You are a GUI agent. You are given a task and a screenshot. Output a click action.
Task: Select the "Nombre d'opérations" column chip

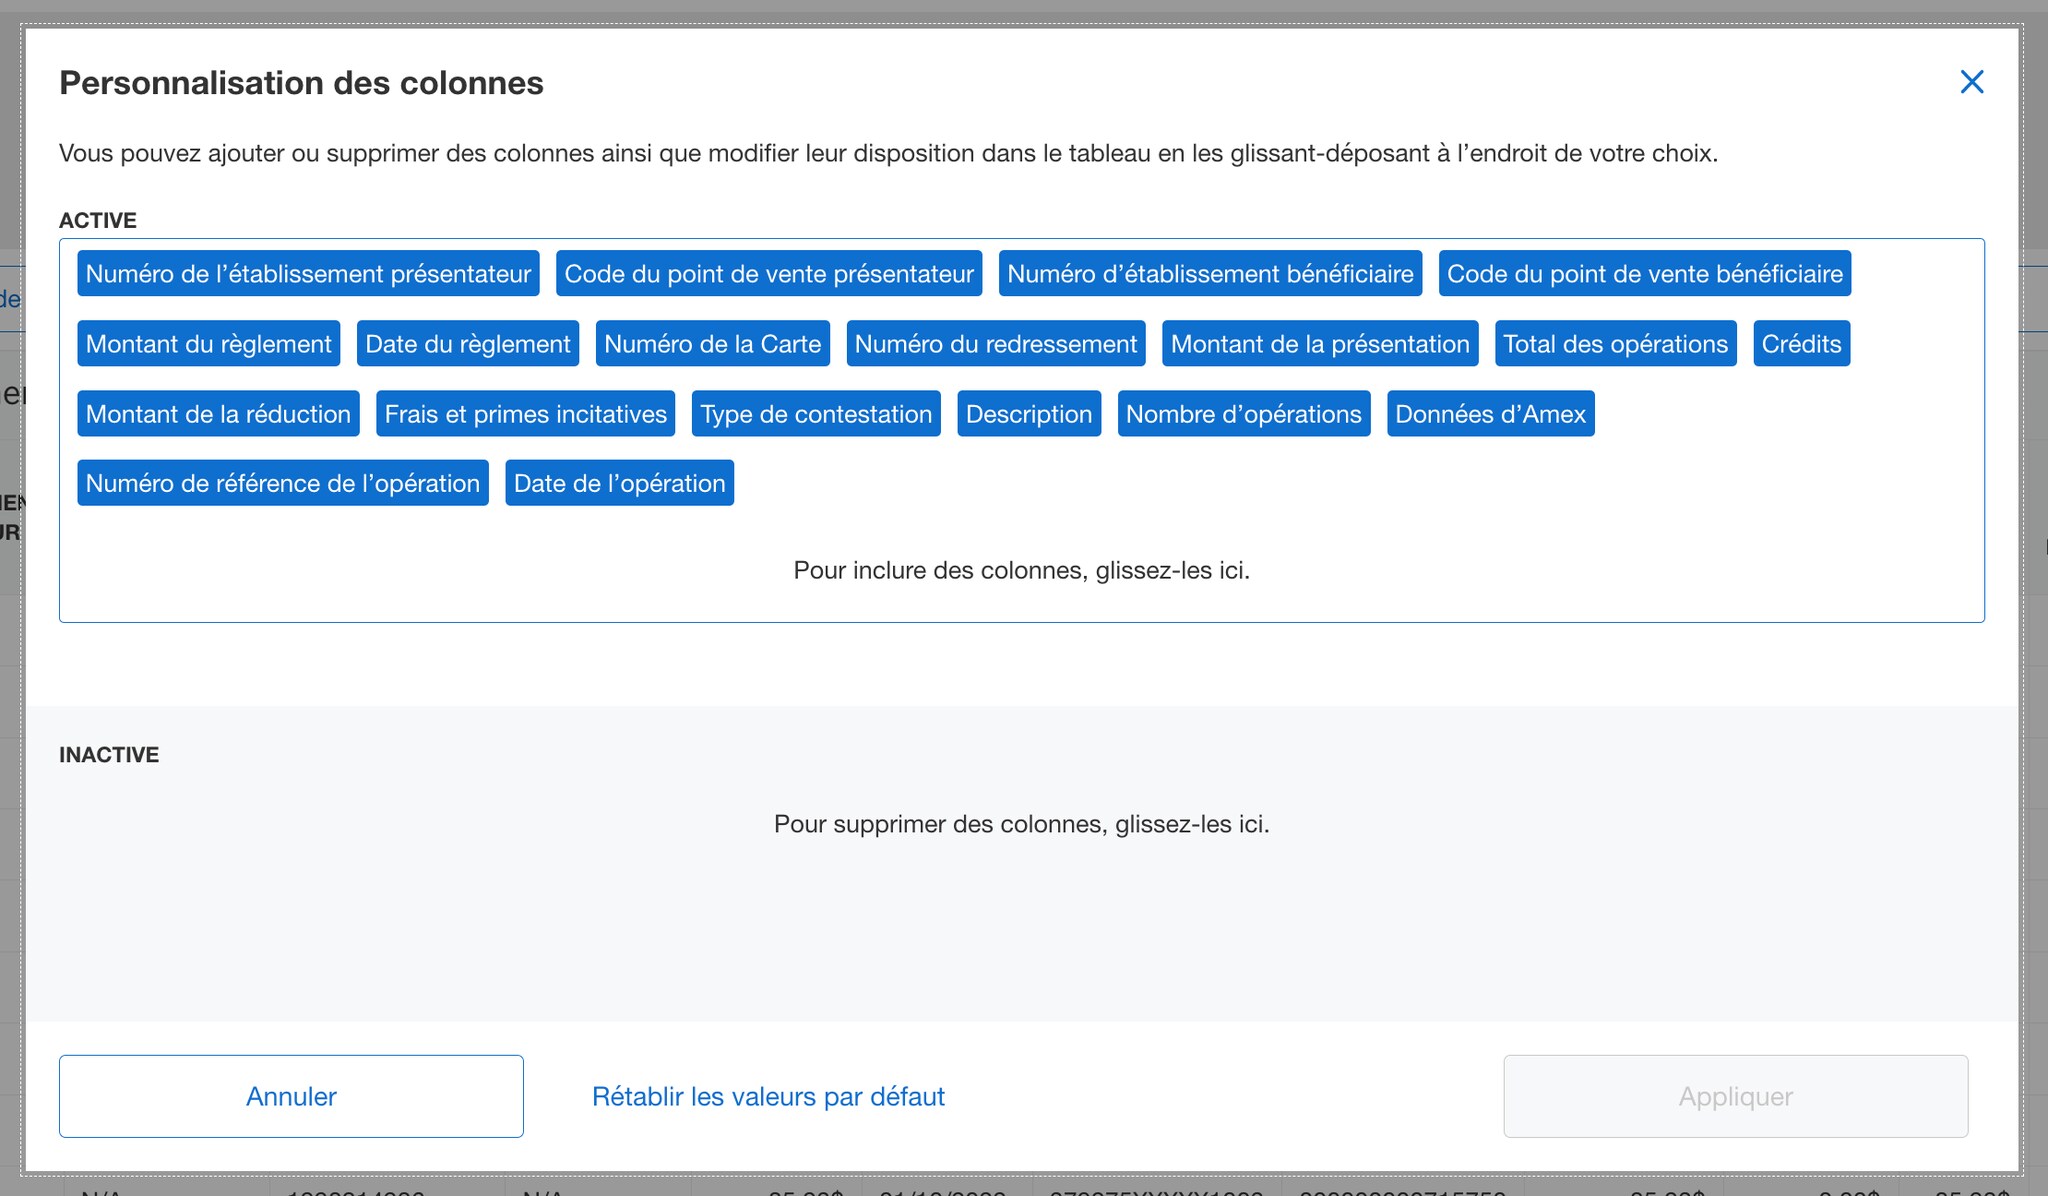pyautogui.click(x=1244, y=413)
